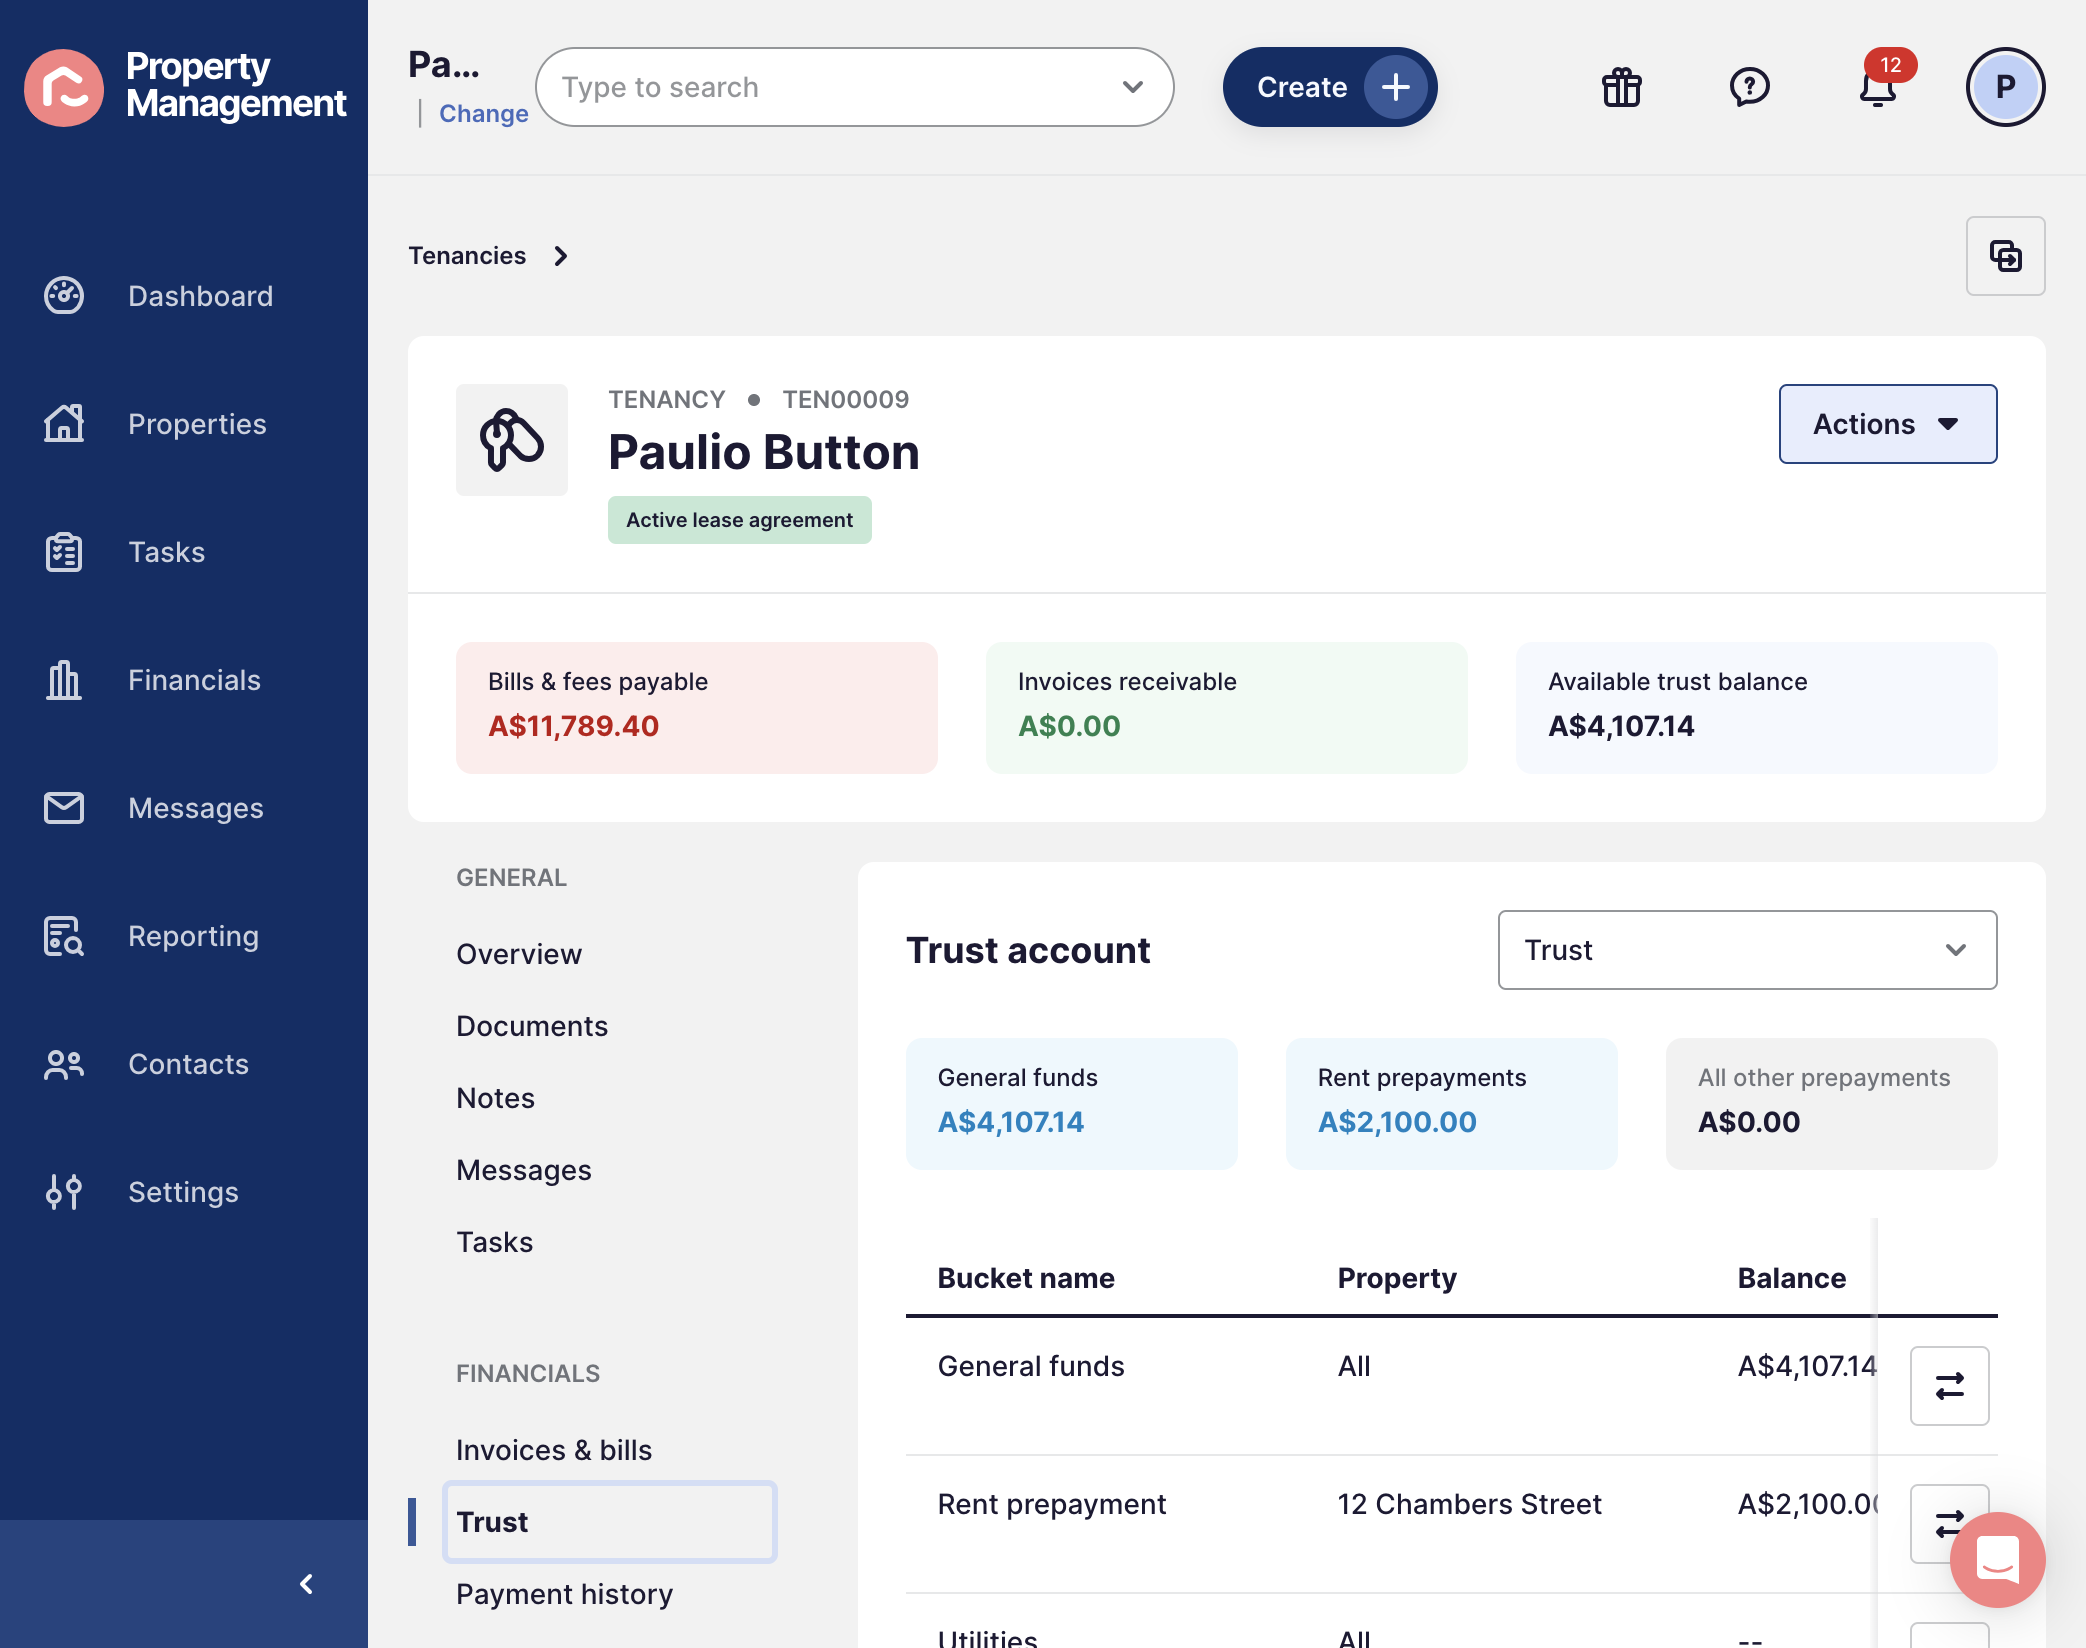Click the copy/duplicate icon button

click(x=2006, y=256)
